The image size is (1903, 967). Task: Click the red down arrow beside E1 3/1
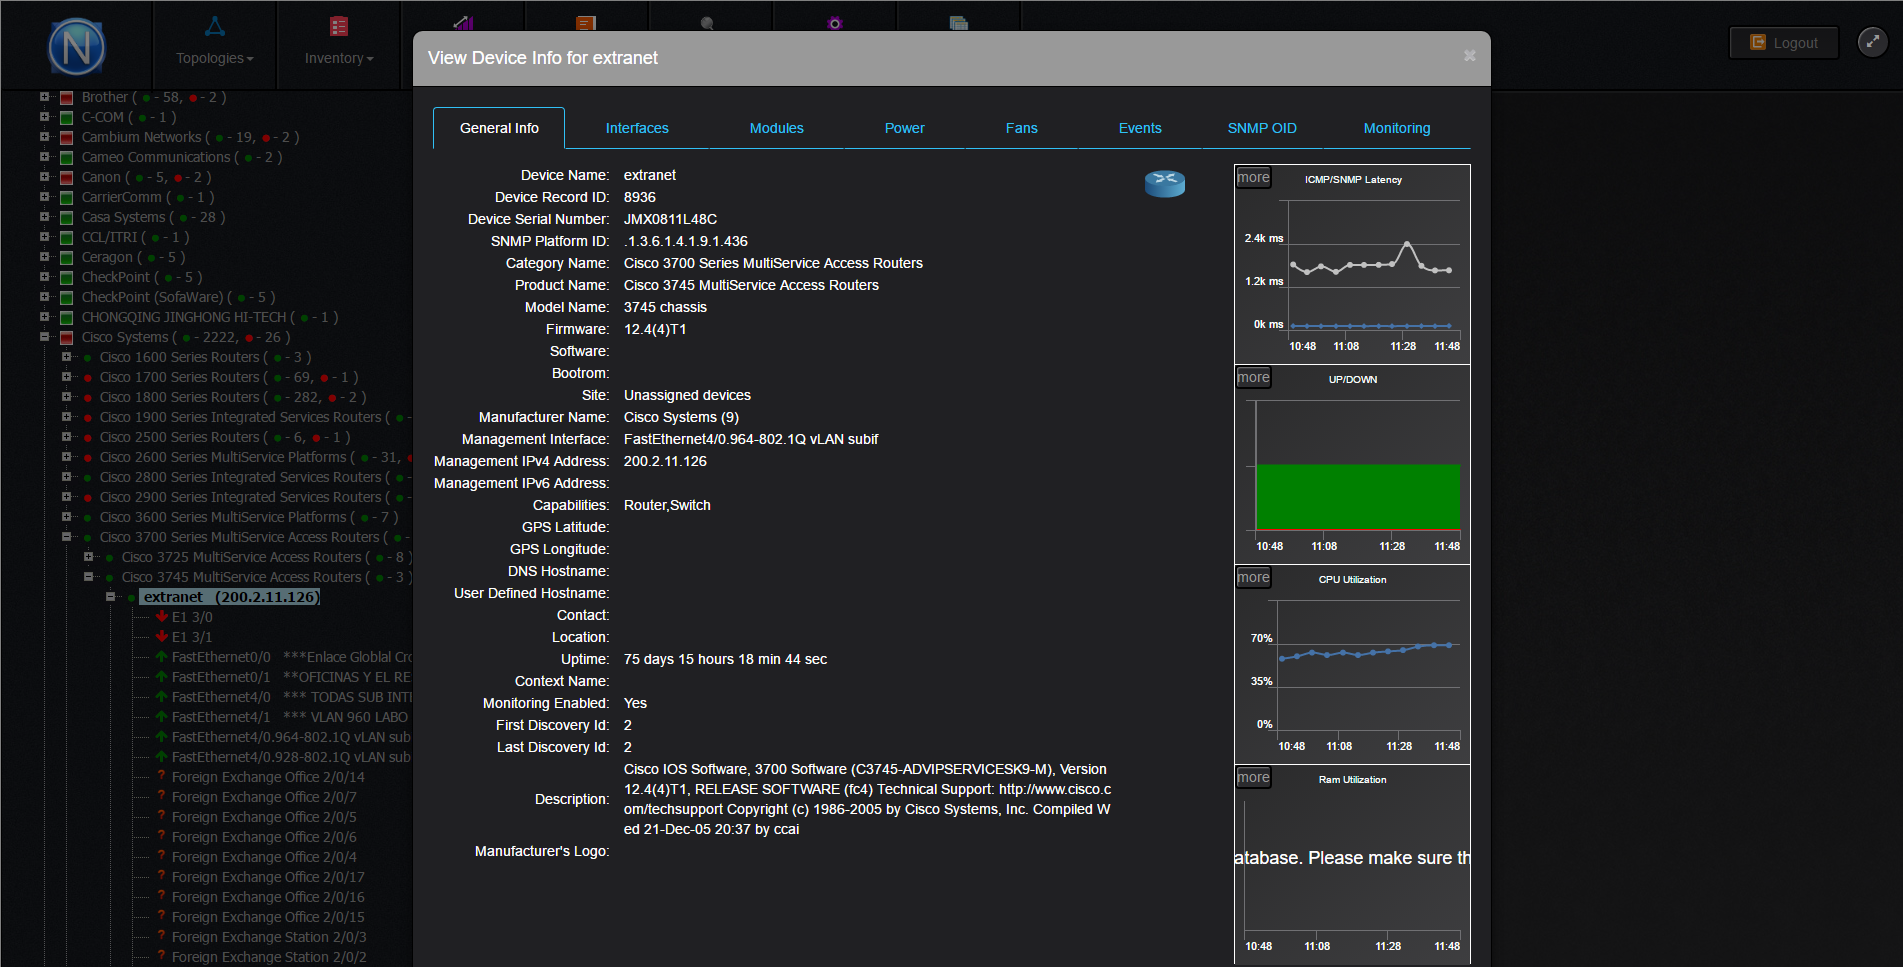pos(162,637)
